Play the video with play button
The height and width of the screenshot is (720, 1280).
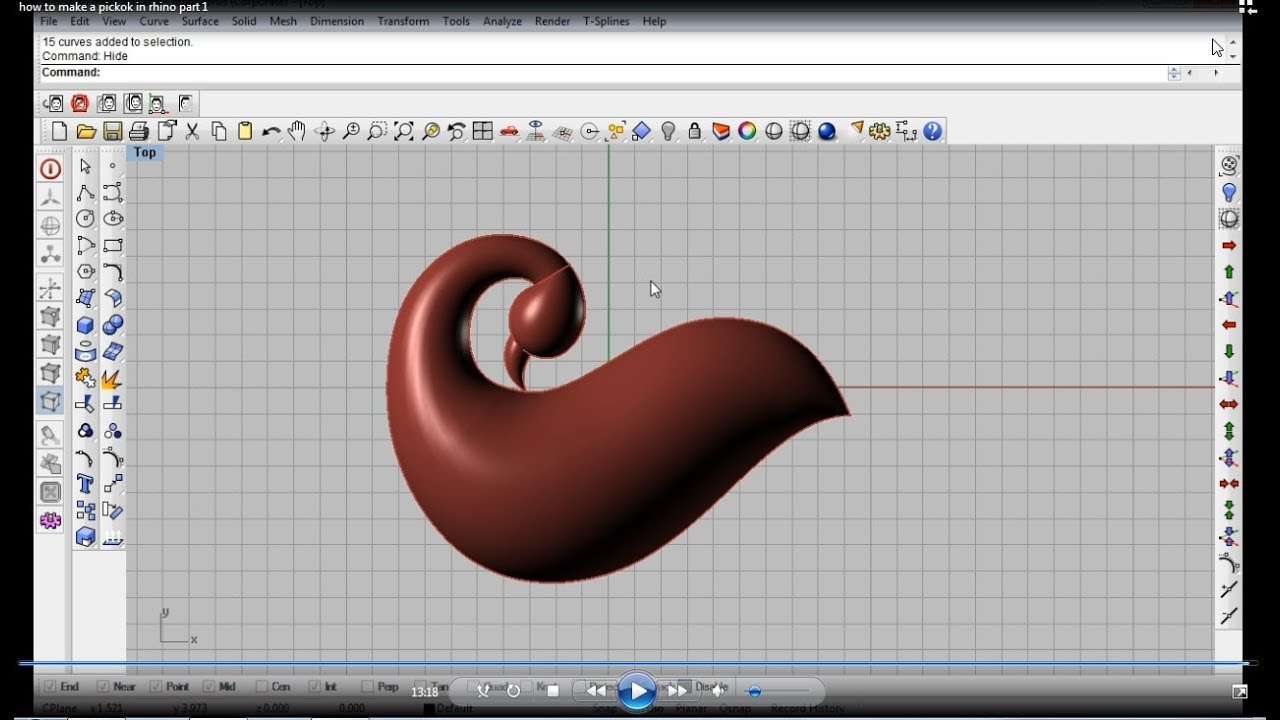pyautogui.click(x=636, y=690)
